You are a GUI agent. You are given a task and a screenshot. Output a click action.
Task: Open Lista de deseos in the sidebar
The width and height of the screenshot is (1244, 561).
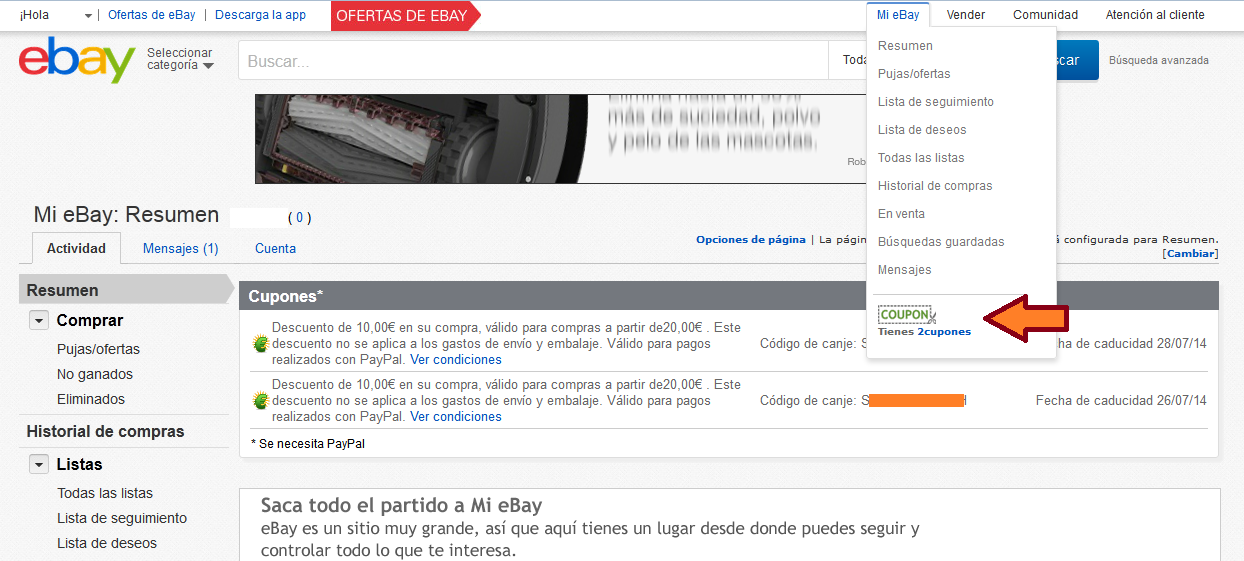[x=107, y=543]
